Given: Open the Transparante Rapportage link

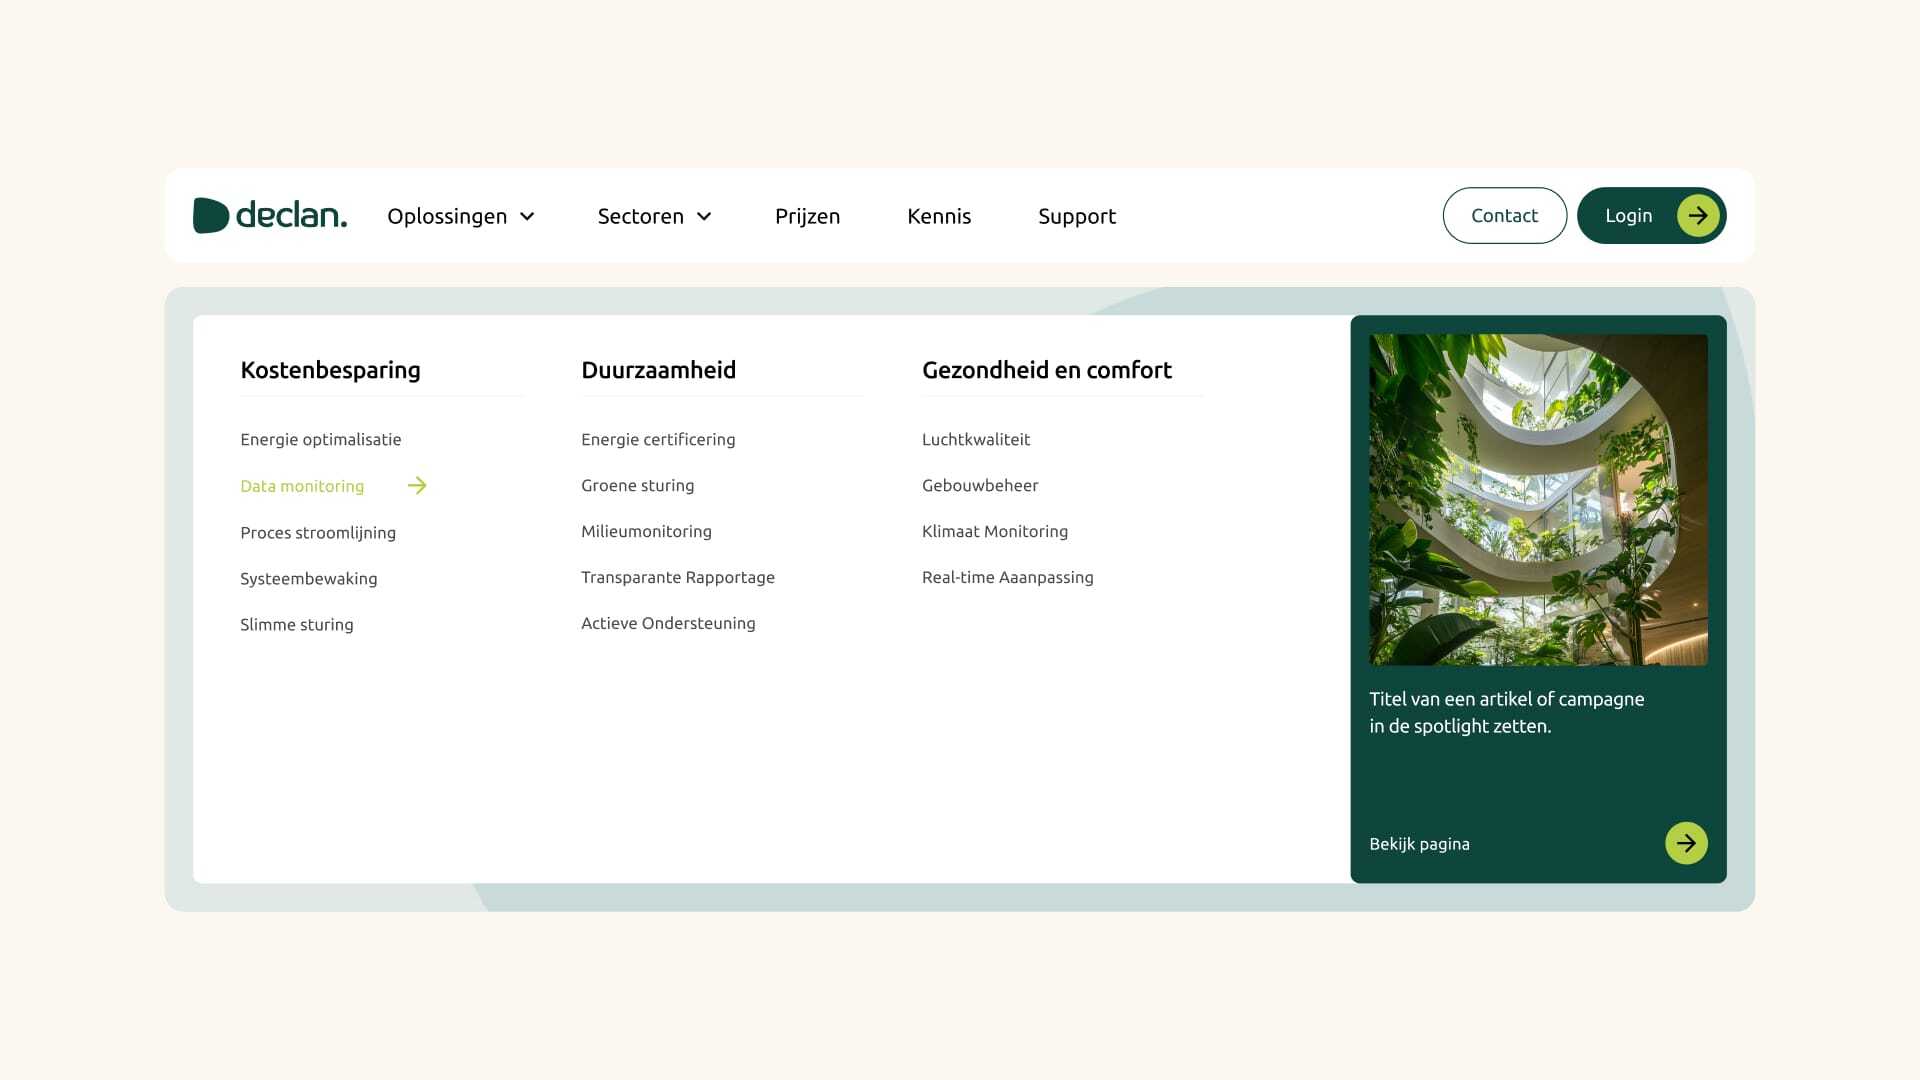Looking at the screenshot, I should [x=677, y=577].
